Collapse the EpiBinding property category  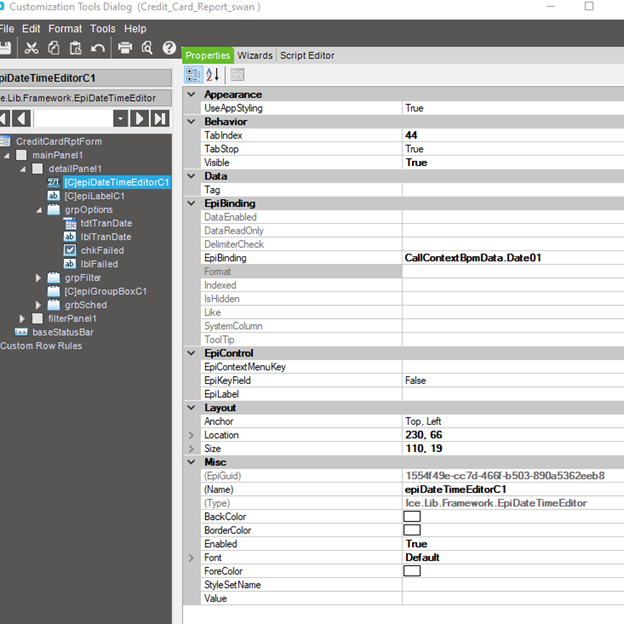192,203
